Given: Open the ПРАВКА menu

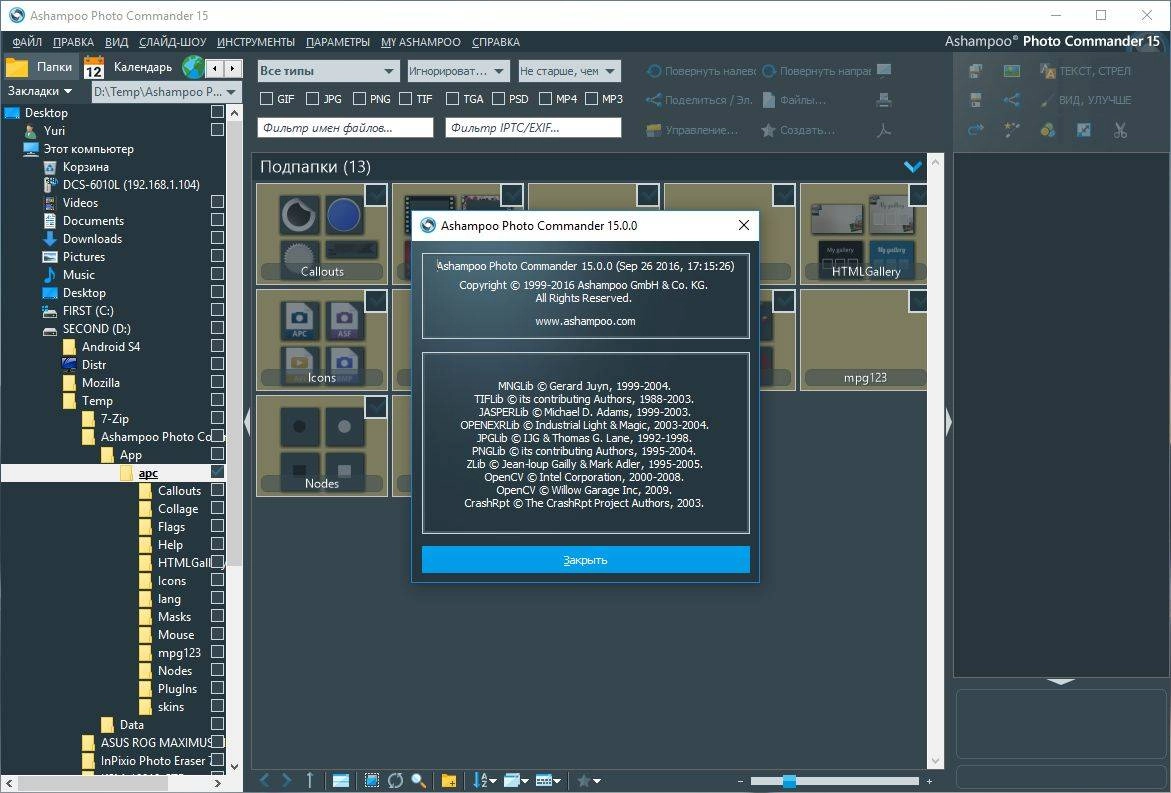Looking at the screenshot, I should [x=73, y=42].
